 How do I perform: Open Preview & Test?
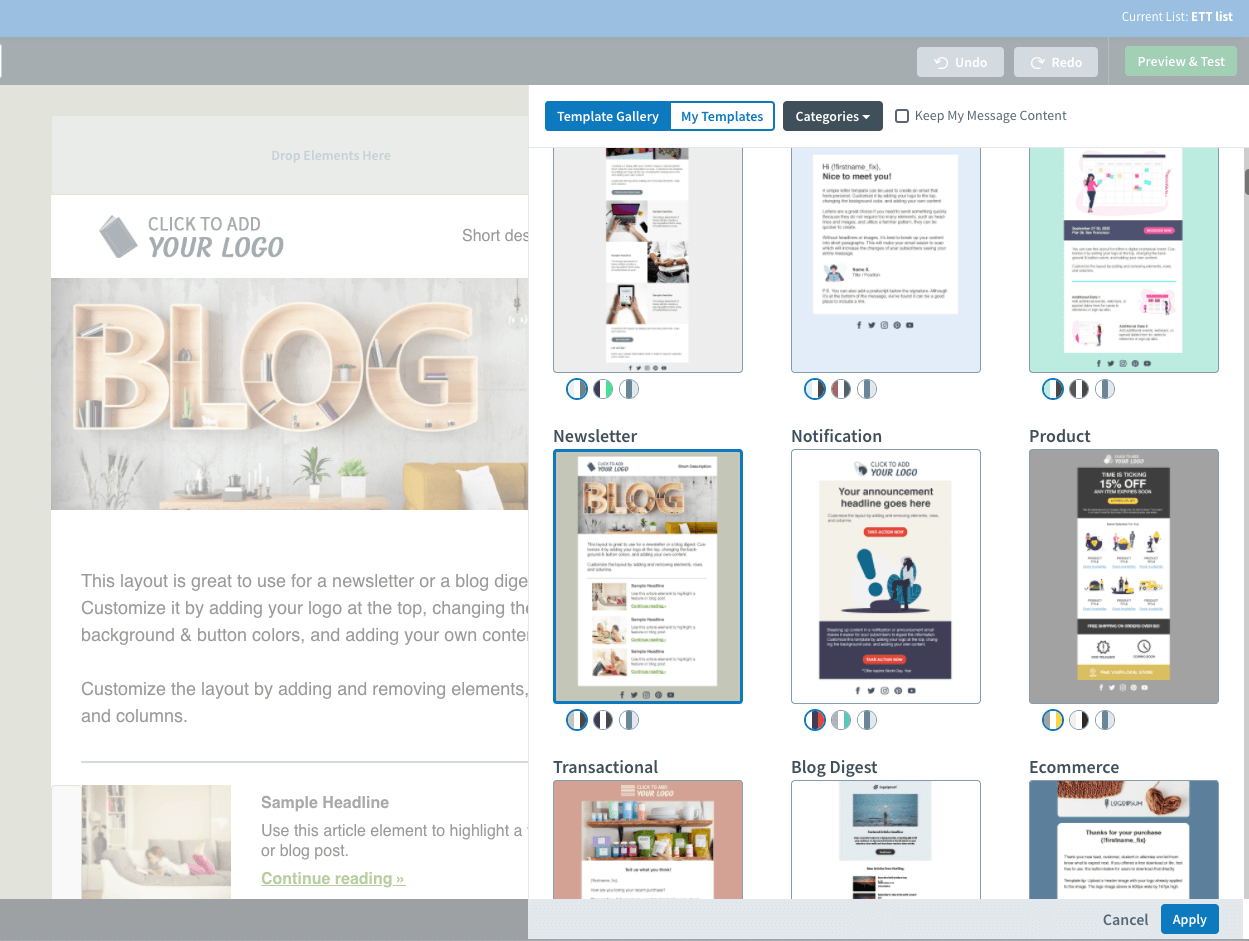click(1181, 61)
